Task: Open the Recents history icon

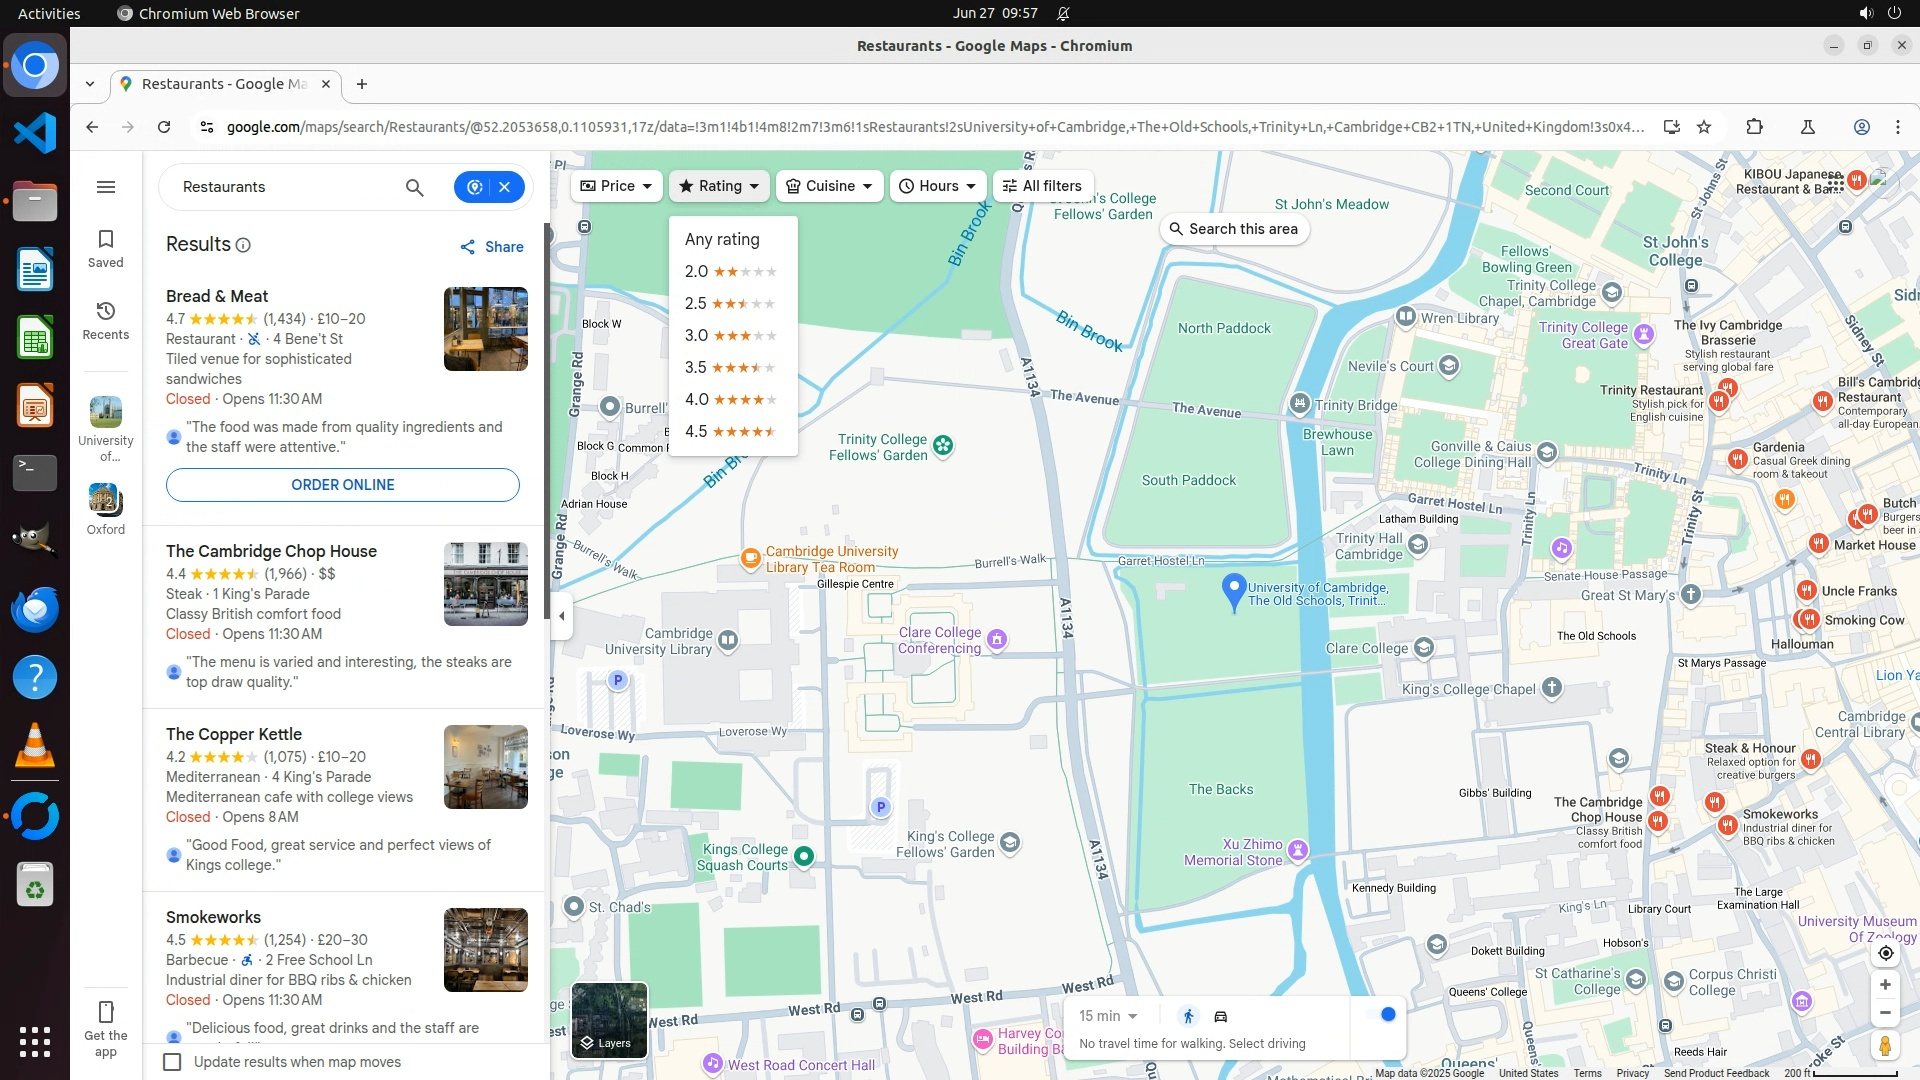Action: [x=105, y=320]
